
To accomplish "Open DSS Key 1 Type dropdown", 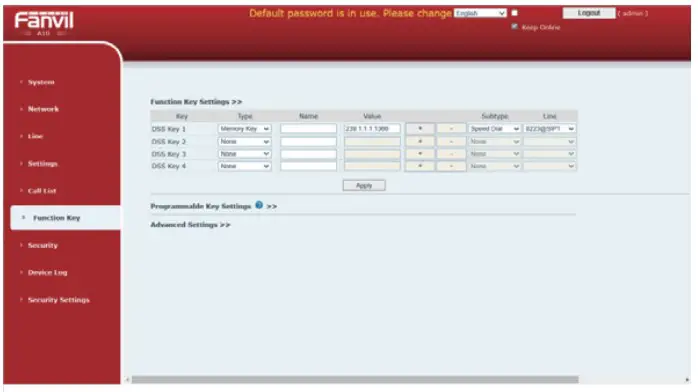I will tap(244, 129).
